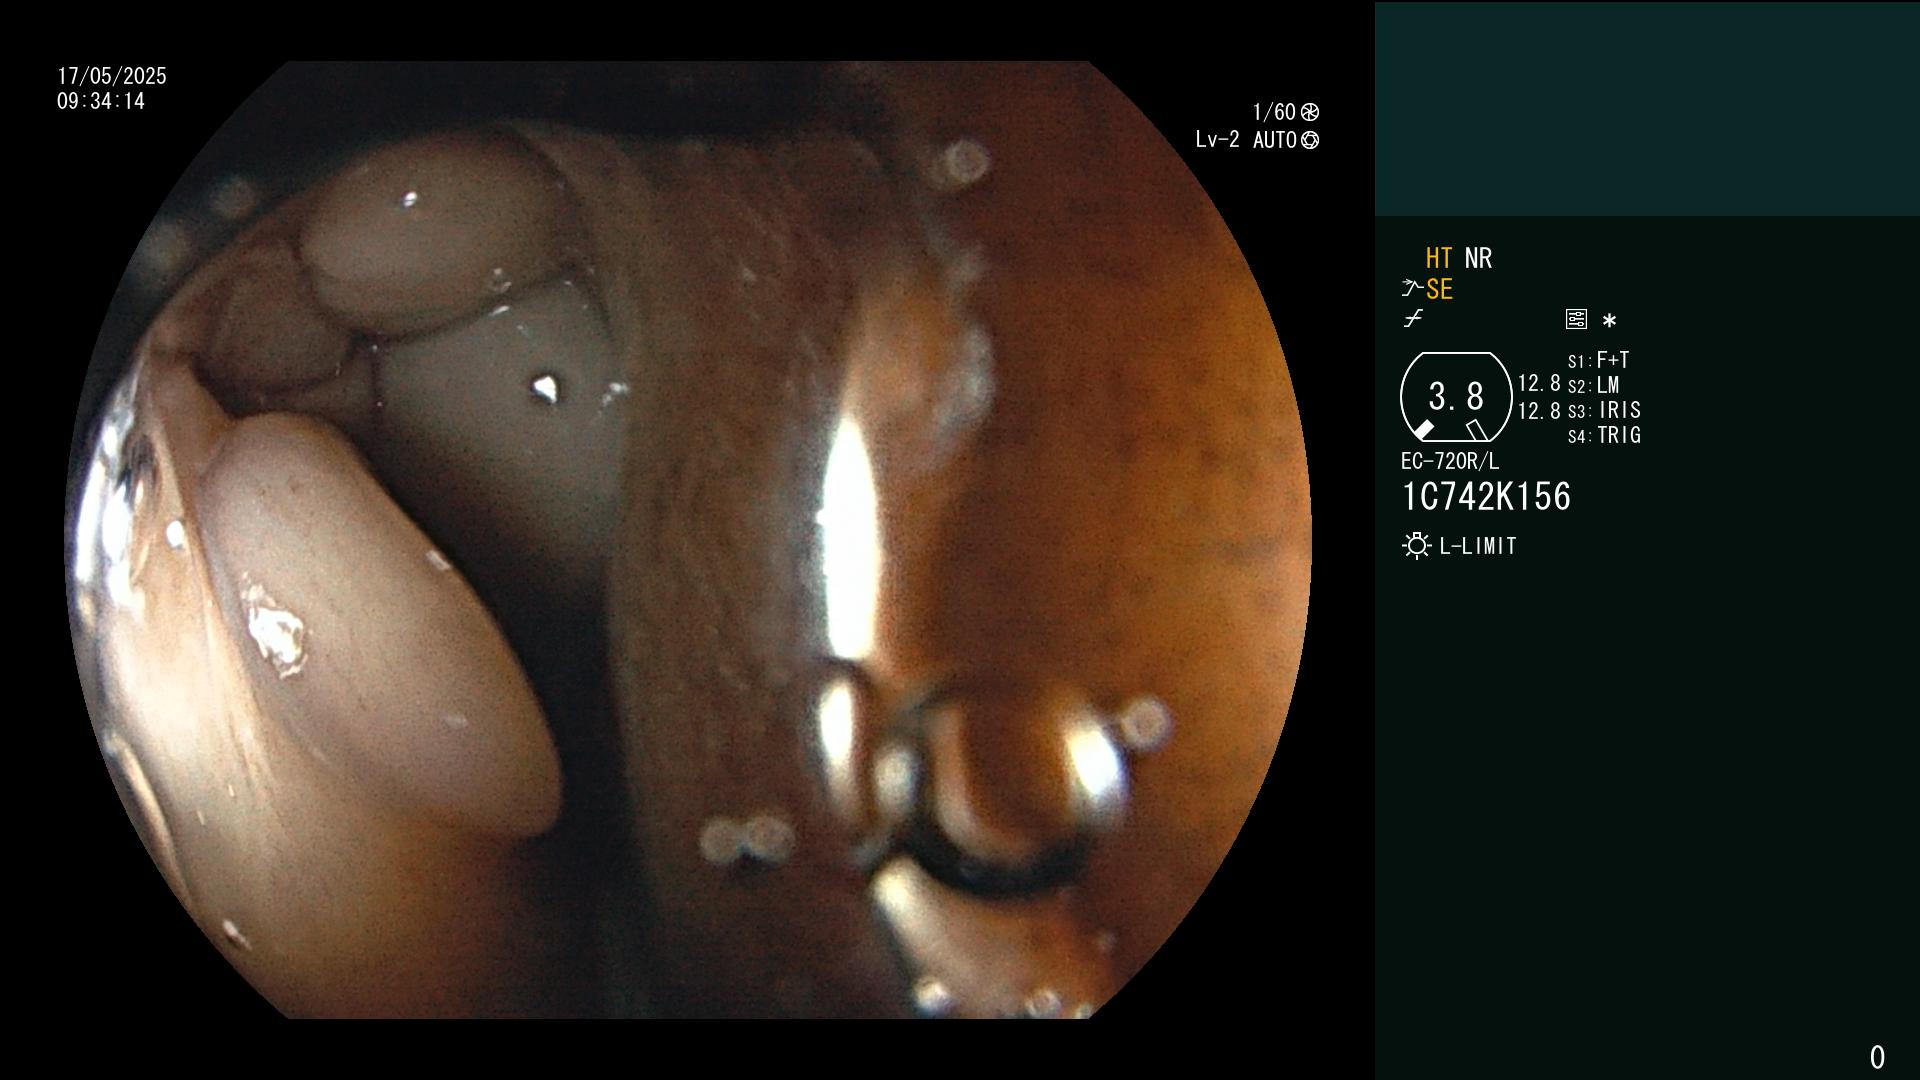This screenshot has height=1080, width=1920.
Task: Click the shutter speed fan icon beside 1/60
Action: pyautogui.click(x=1310, y=112)
